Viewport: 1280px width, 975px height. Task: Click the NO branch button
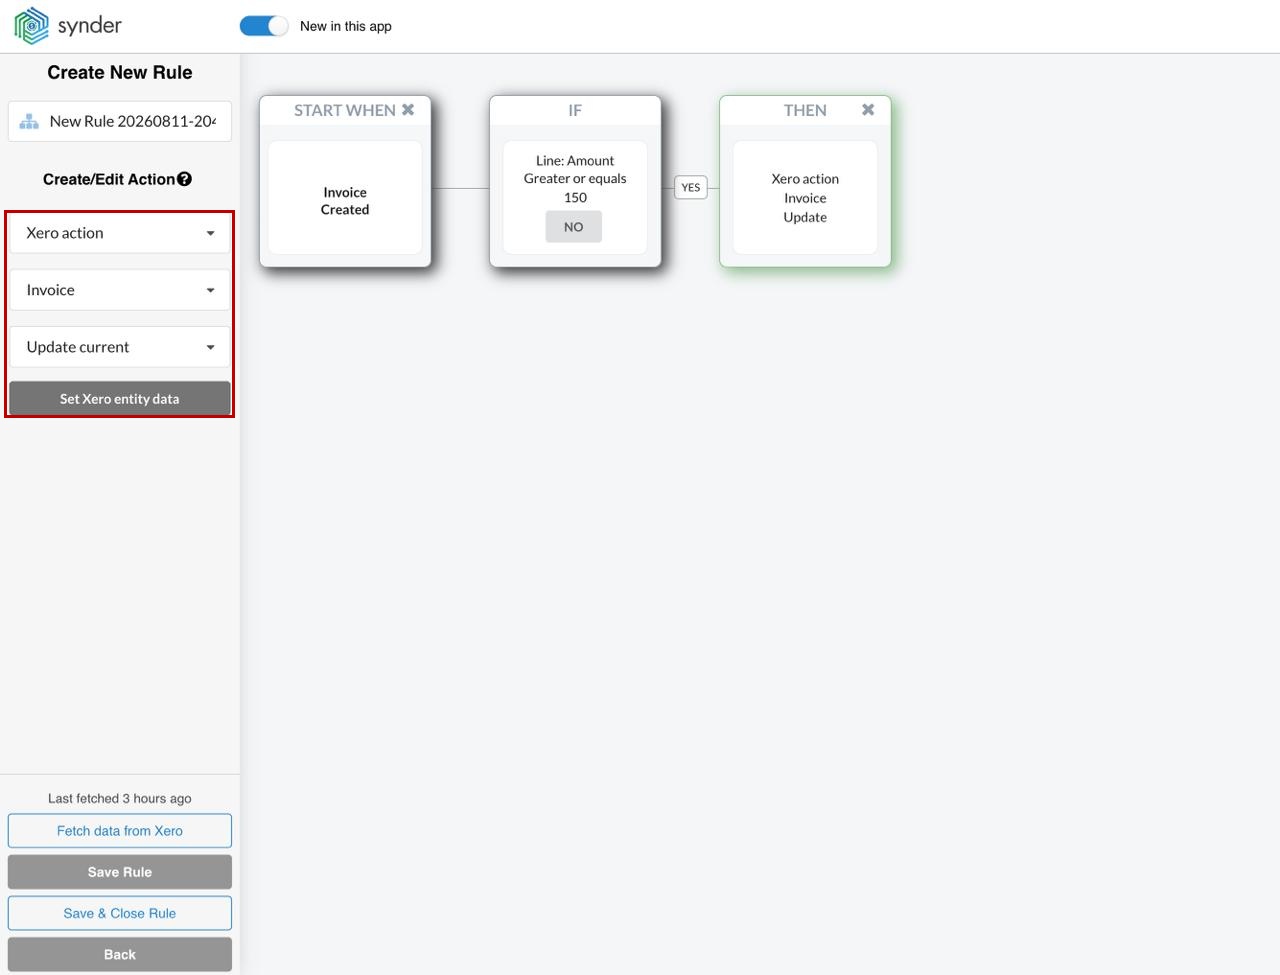point(574,227)
